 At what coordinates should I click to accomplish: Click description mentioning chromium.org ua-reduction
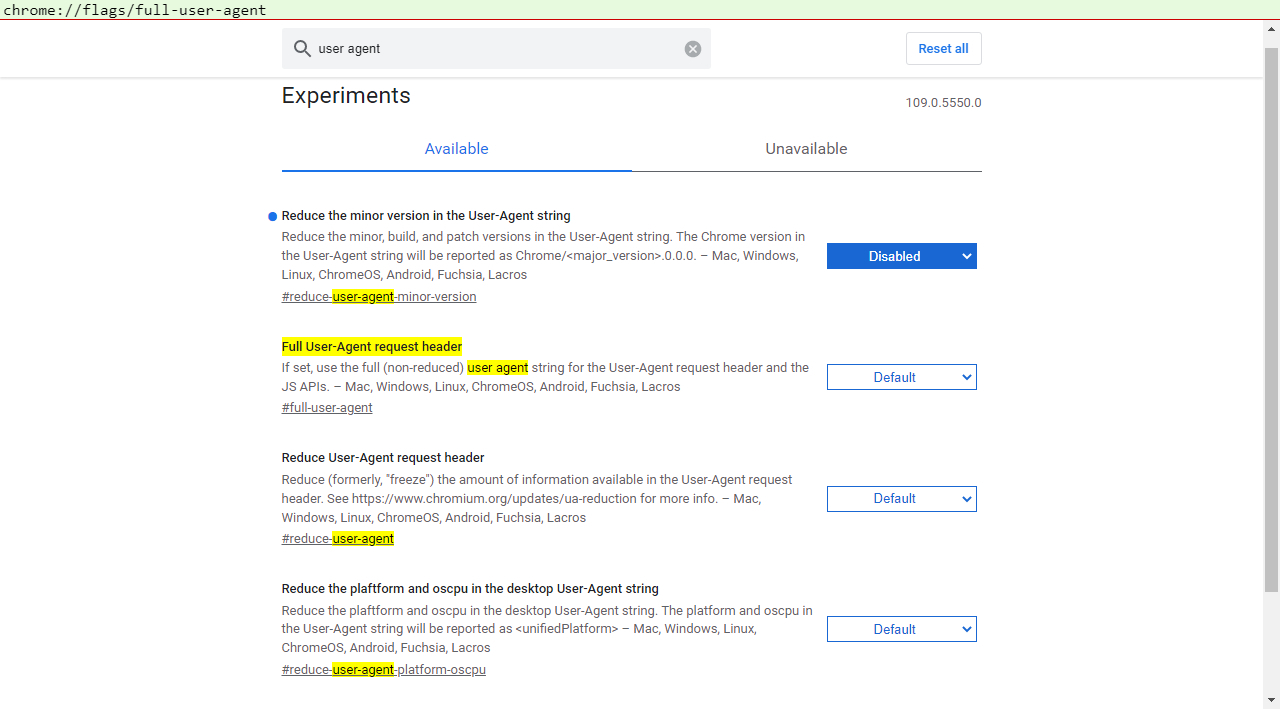537,499
